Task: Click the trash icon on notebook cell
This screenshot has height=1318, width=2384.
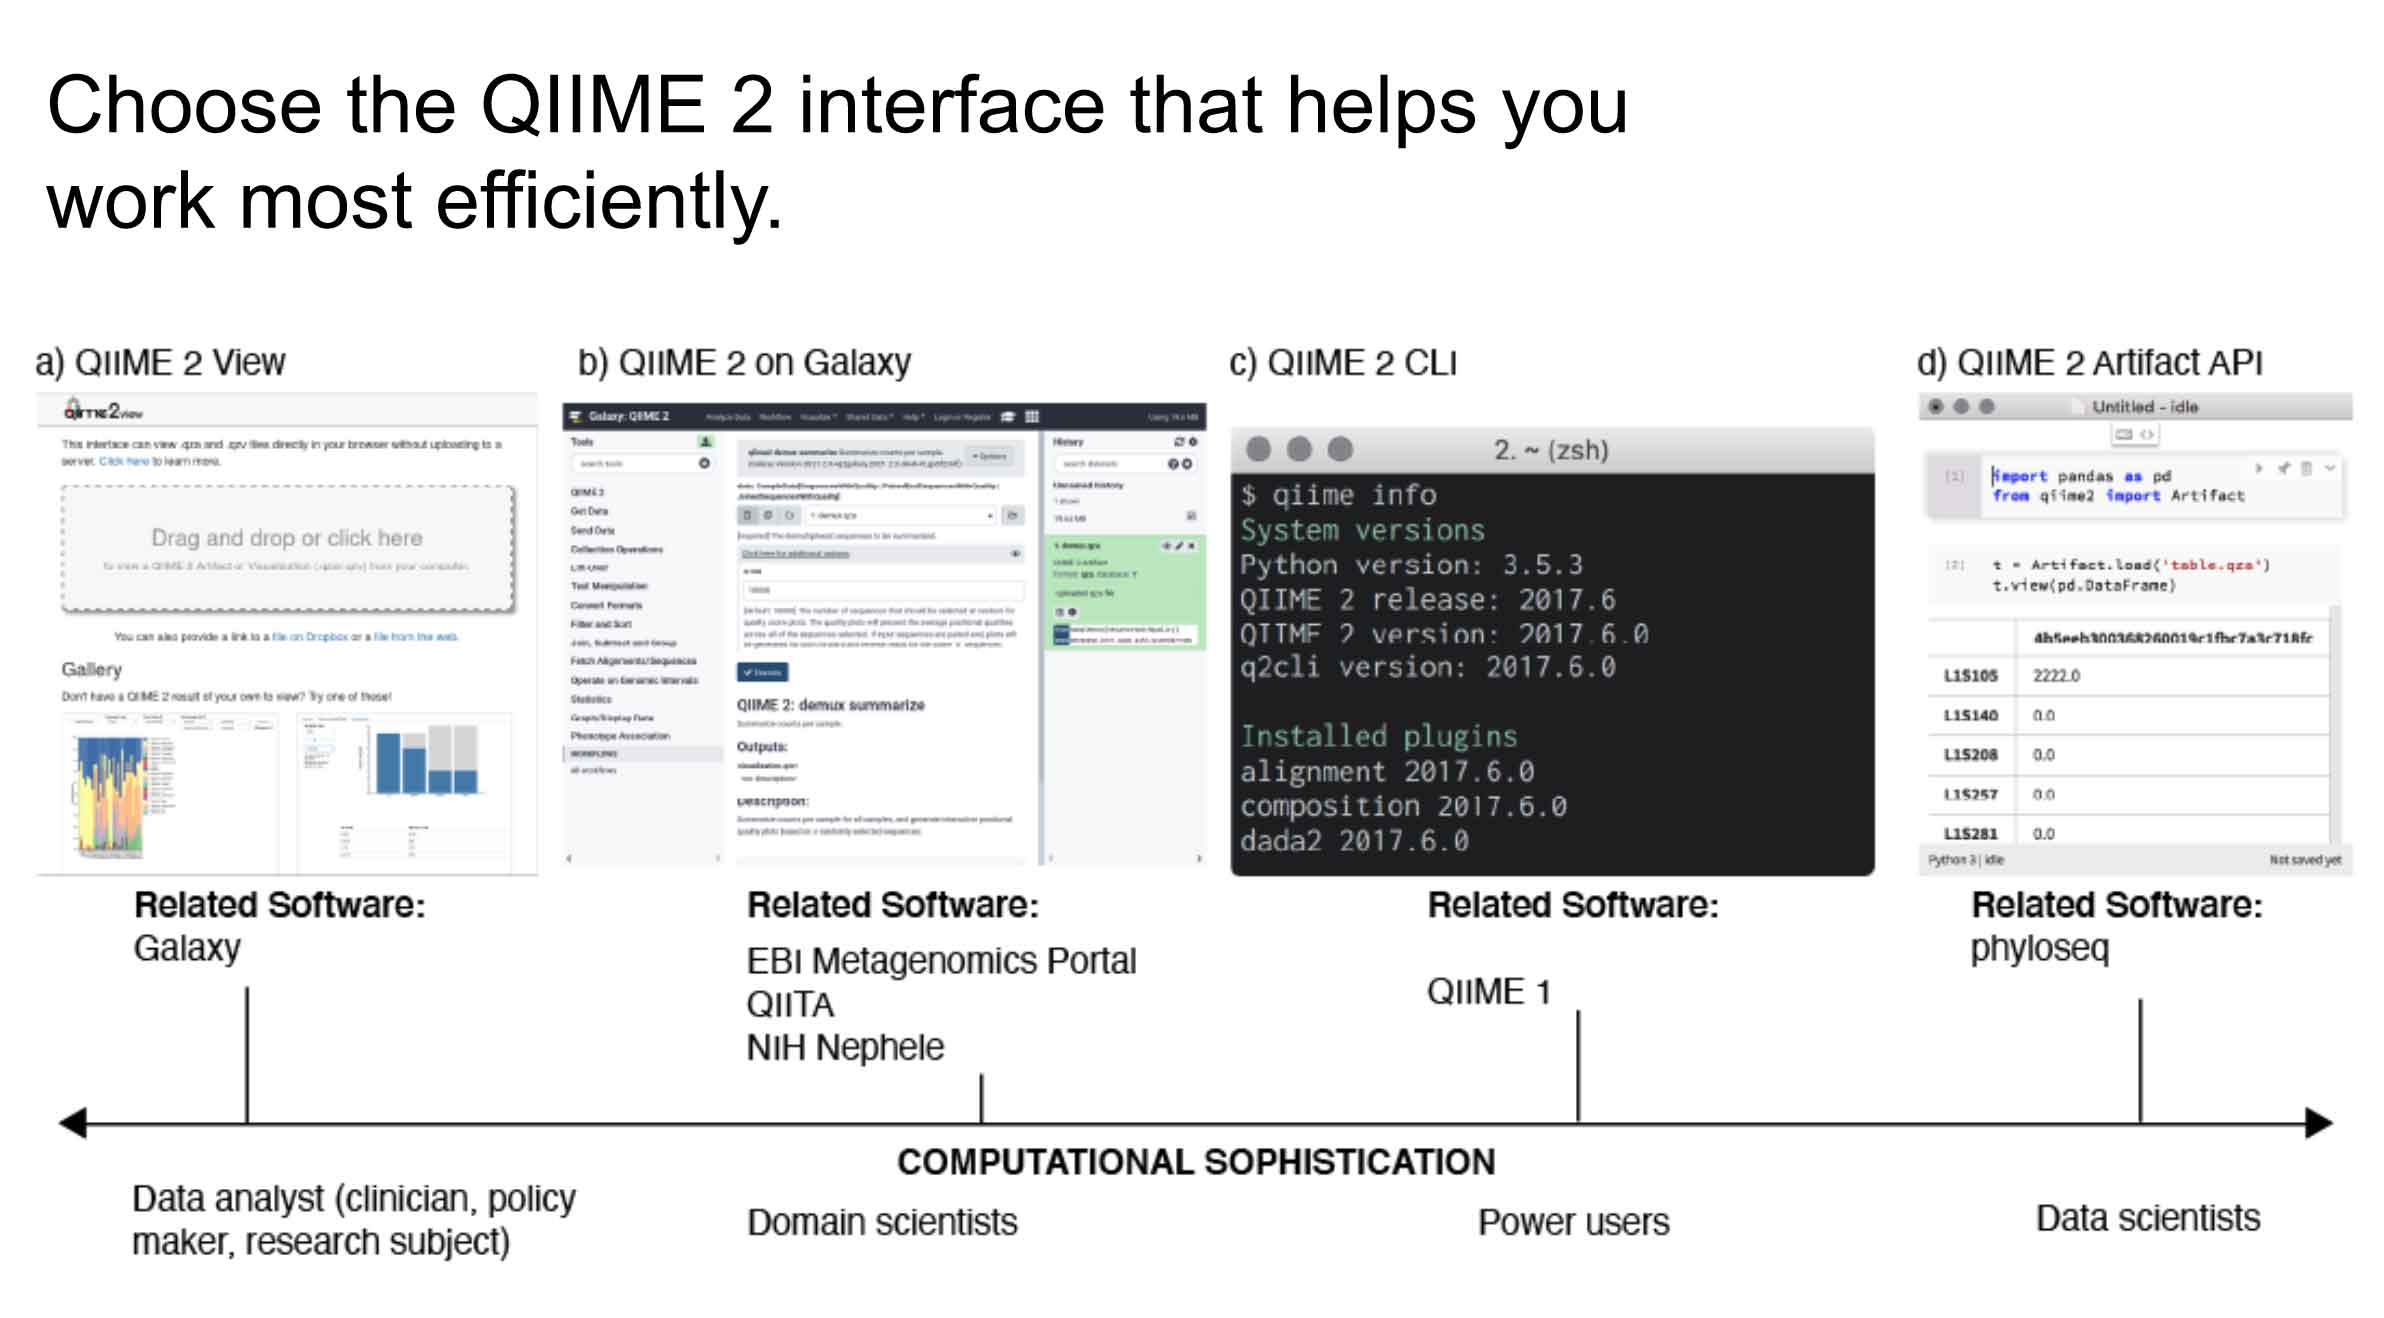Action: 2306,468
